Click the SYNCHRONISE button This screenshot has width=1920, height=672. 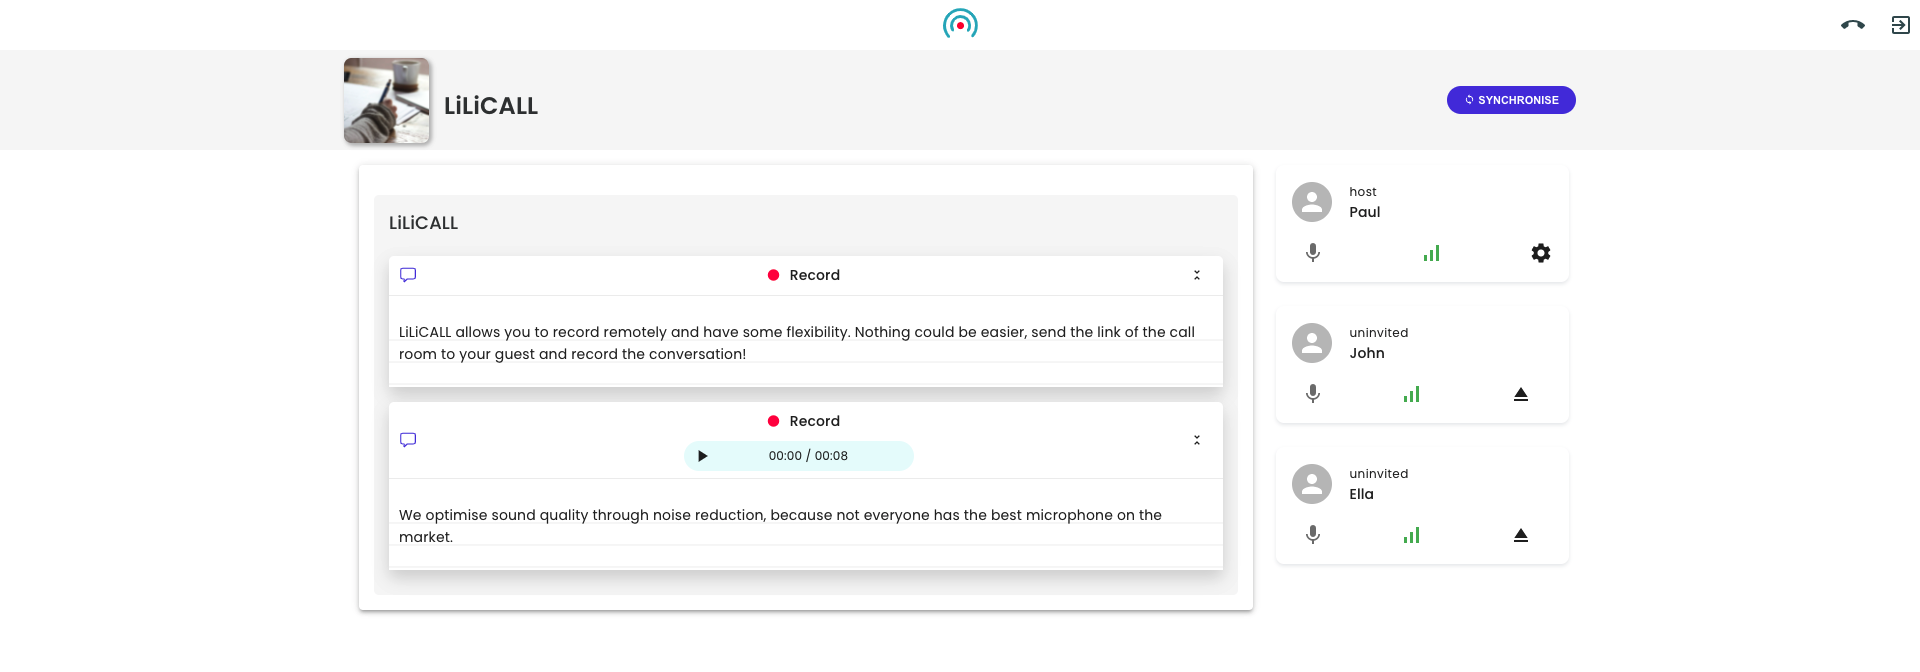click(x=1511, y=100)
